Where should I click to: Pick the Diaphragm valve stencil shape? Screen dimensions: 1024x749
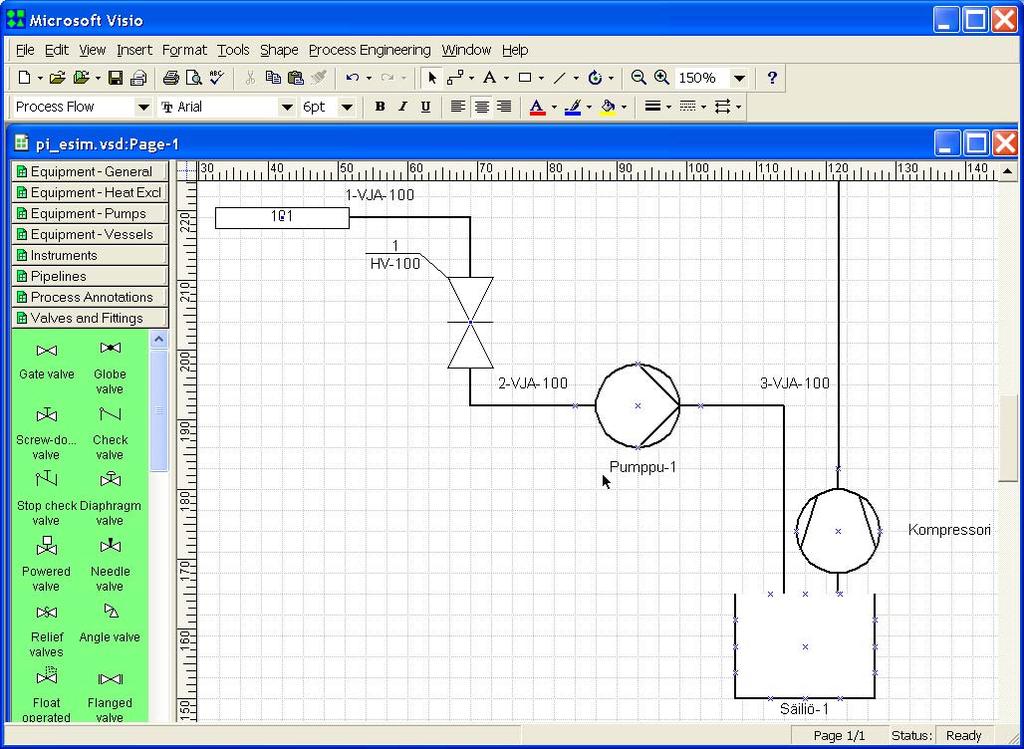[x=110, y=500]
